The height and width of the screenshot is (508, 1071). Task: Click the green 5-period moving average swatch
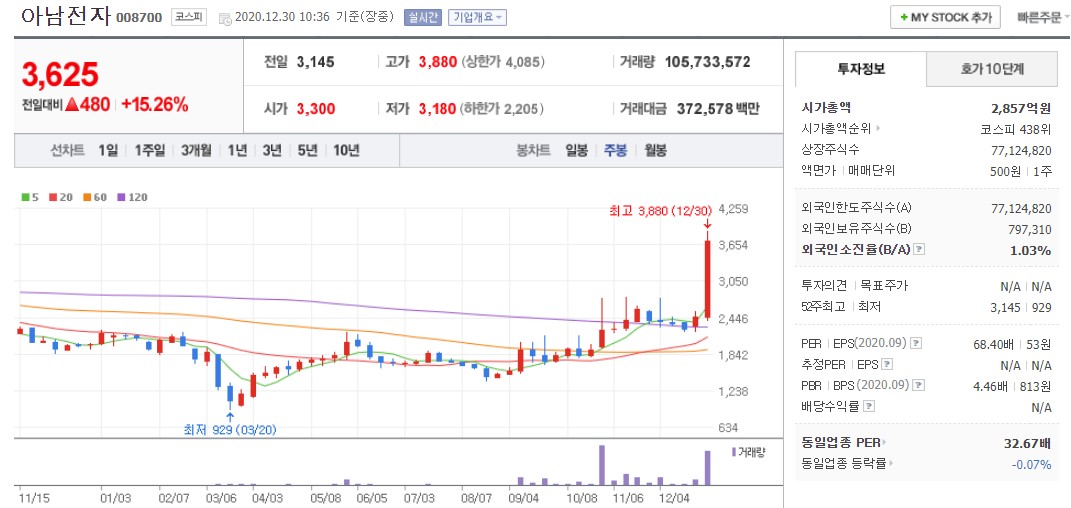pyautogui.click(x=25, y=197)
